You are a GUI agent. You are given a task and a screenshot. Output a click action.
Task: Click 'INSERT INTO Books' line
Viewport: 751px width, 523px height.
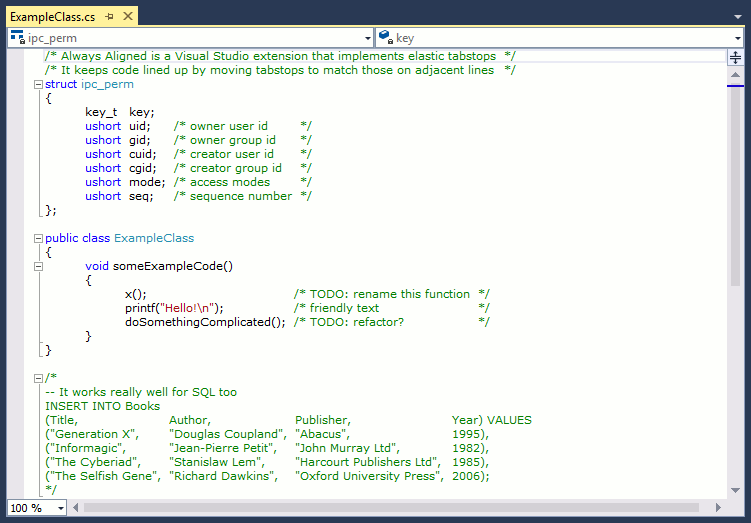pyautogui.click(x=102, y=406)
